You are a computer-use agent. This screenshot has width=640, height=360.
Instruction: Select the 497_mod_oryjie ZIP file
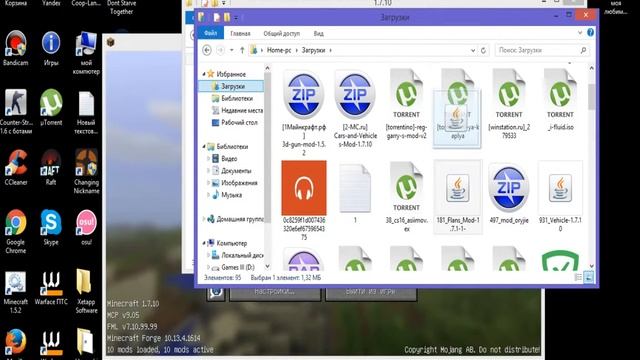509,193
